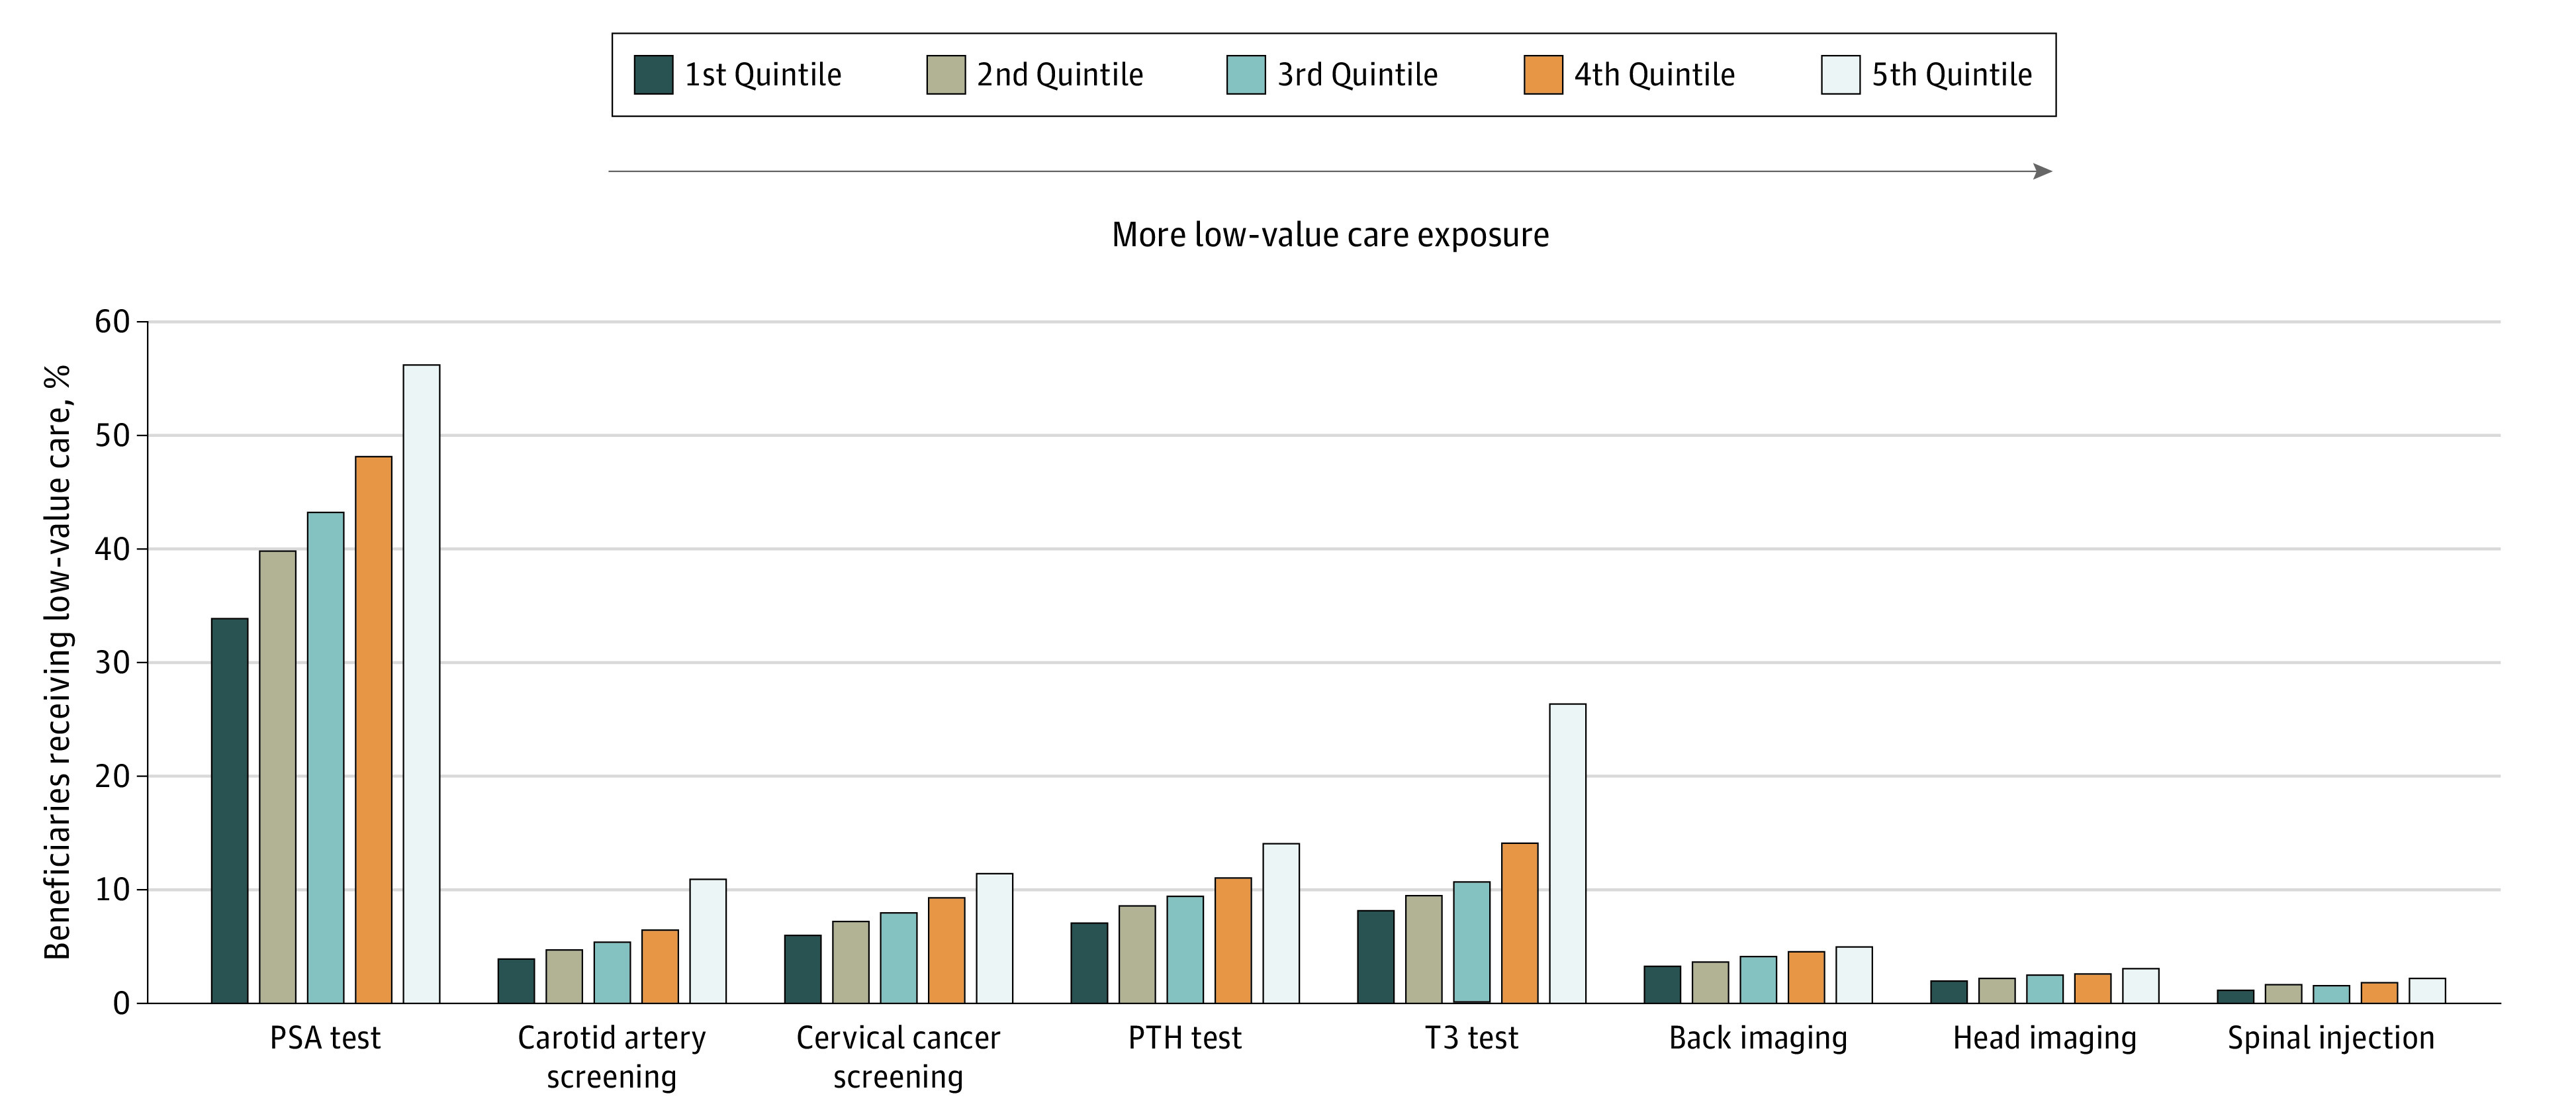Click the PSA test 4th quintile orange bar
Screen dimensions: 2576x1120
pos(374,730)
